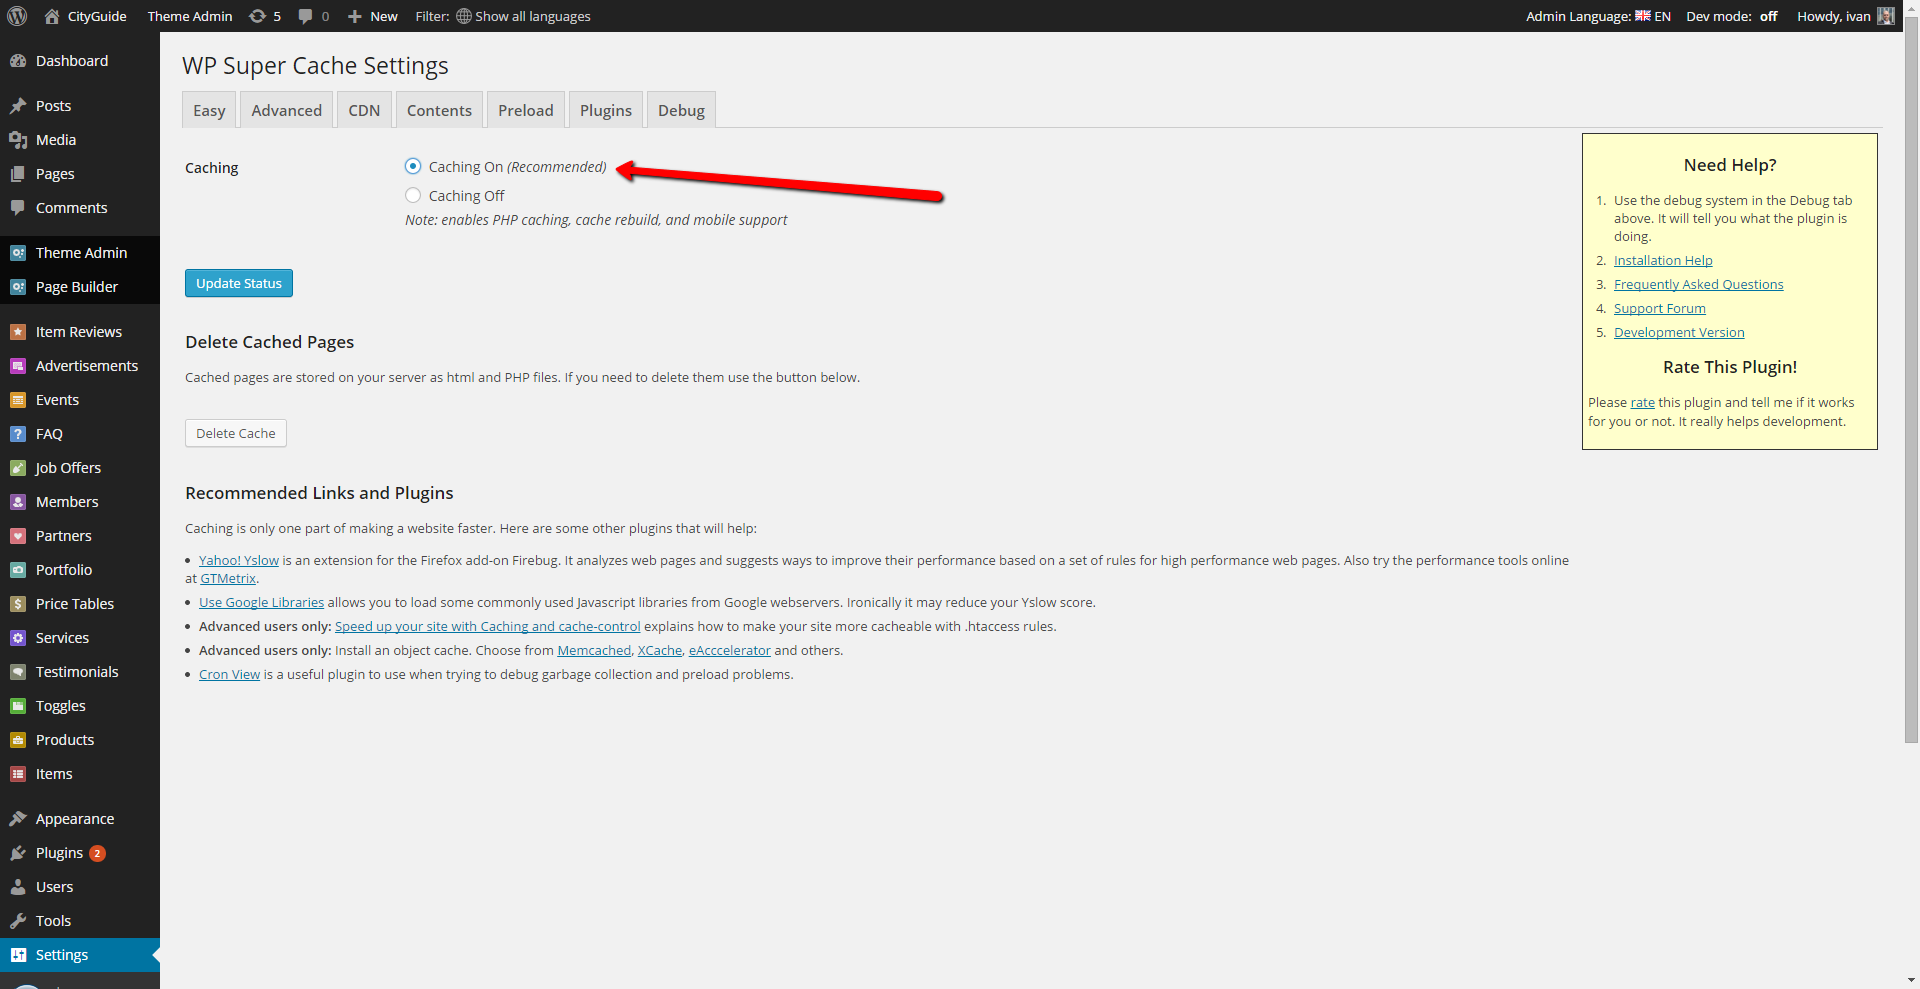Click the Plugins update count badge 2
This screenshot has width=1920, height=989.
[x=97, y=853]
